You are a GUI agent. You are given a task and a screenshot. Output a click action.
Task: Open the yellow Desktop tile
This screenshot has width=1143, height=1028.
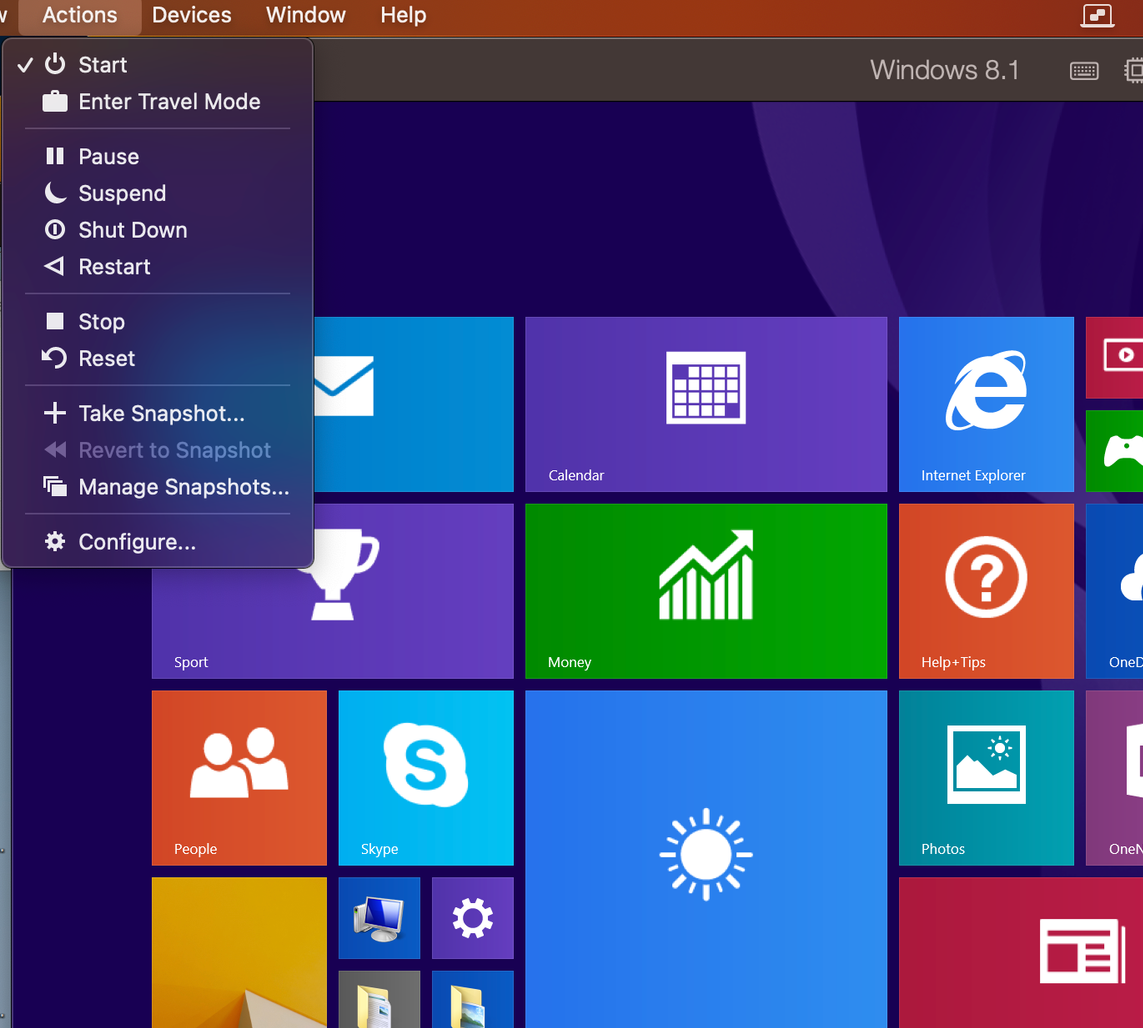click(239, 952)
